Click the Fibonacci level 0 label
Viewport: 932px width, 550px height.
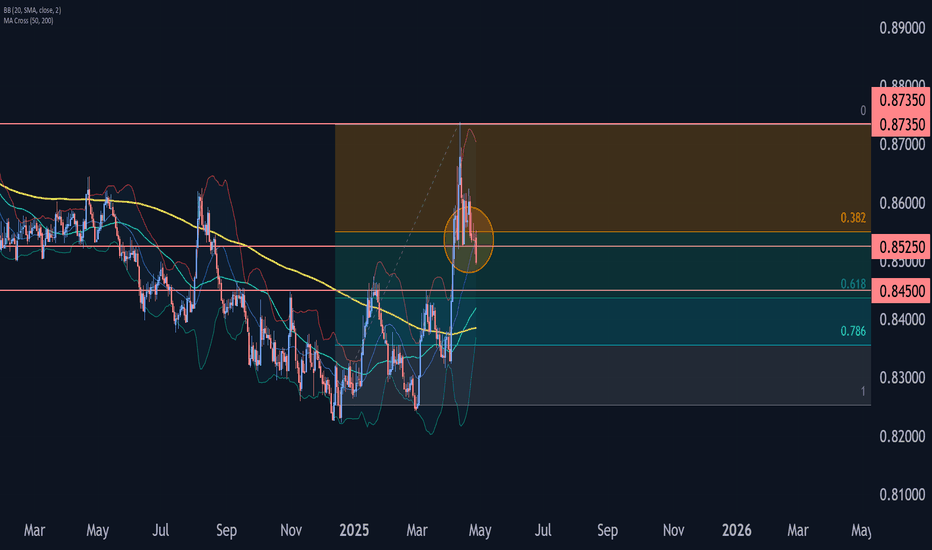(863, 111)
